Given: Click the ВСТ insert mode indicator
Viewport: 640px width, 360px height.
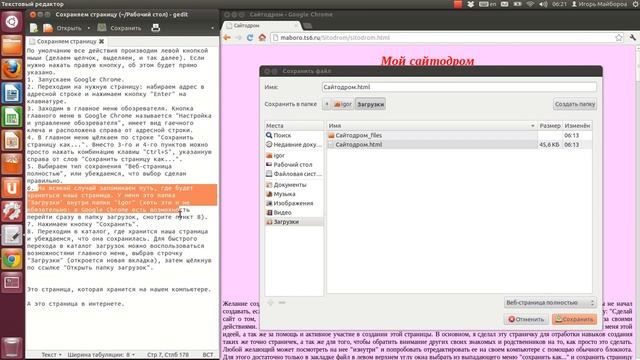Looking at the screenshot, I should [208, 355].
